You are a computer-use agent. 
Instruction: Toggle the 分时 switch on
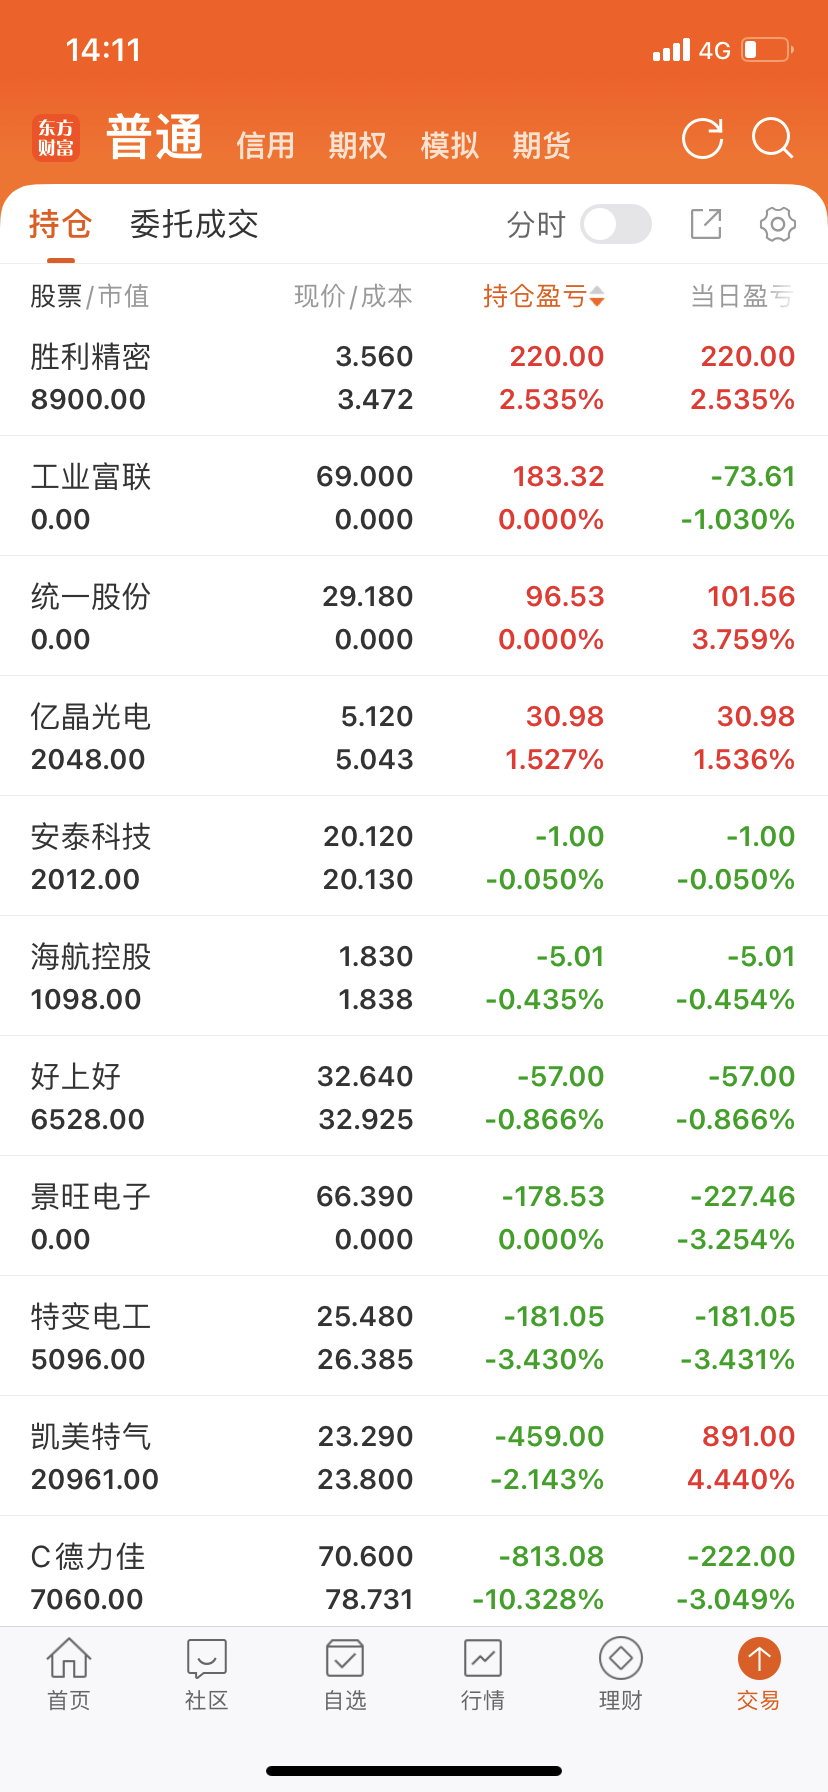(616, 224)
